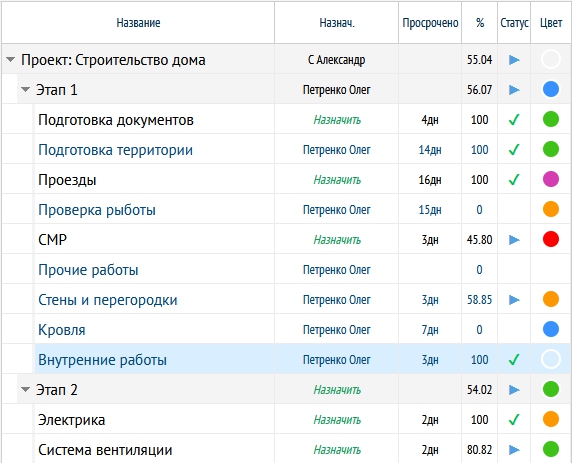Image resolution: width=572 pixels, height=463 pixels.
Task: Click the green checkmark for Подготовка документов
Action: point(514,120)
